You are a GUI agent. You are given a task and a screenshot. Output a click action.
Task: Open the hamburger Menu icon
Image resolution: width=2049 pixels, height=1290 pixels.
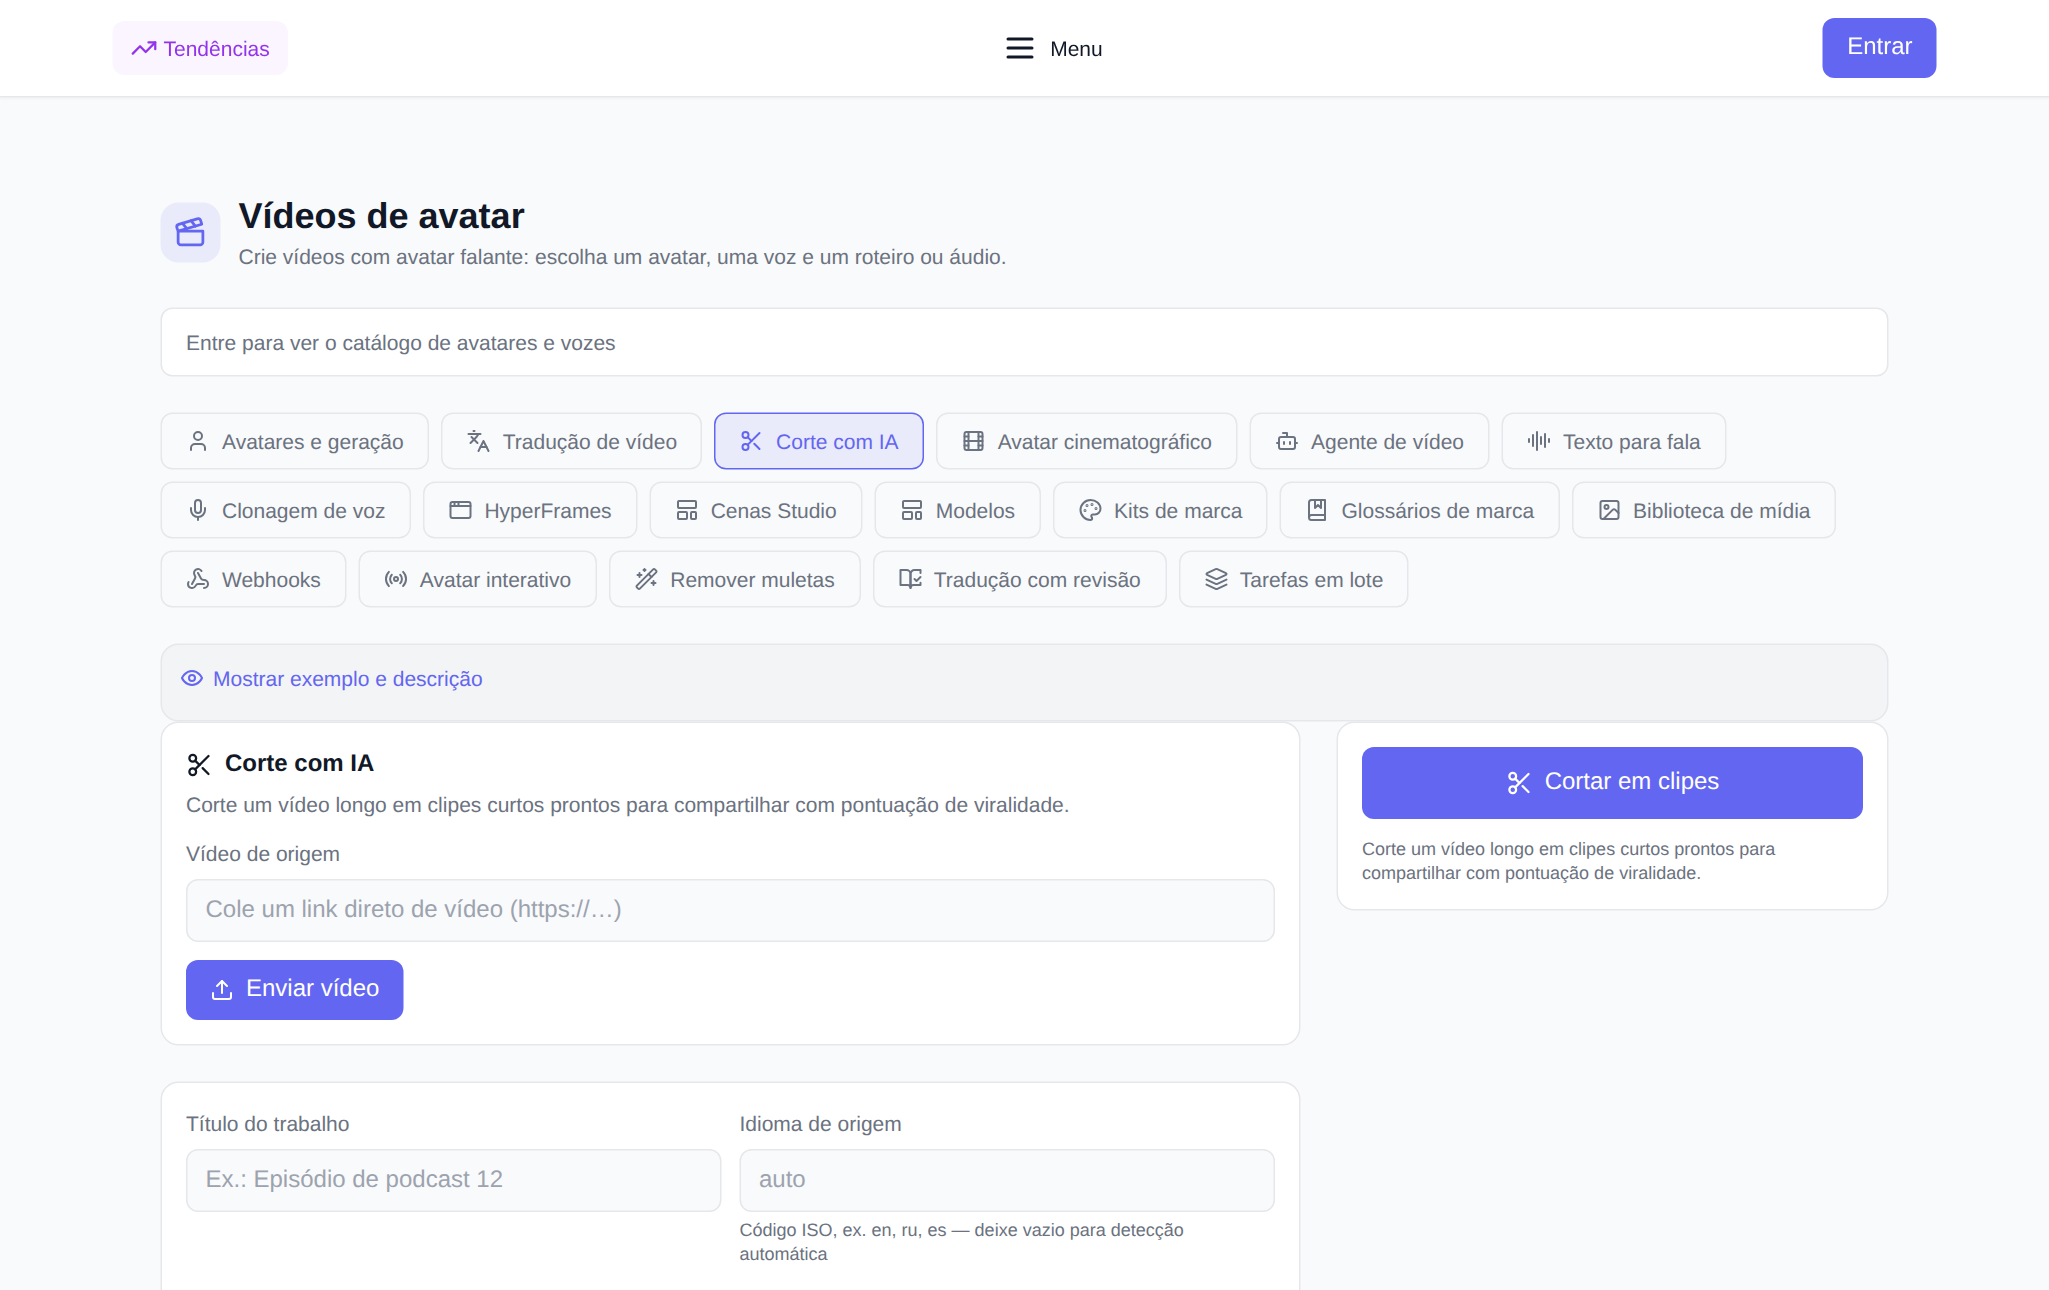pos(1019,48)
